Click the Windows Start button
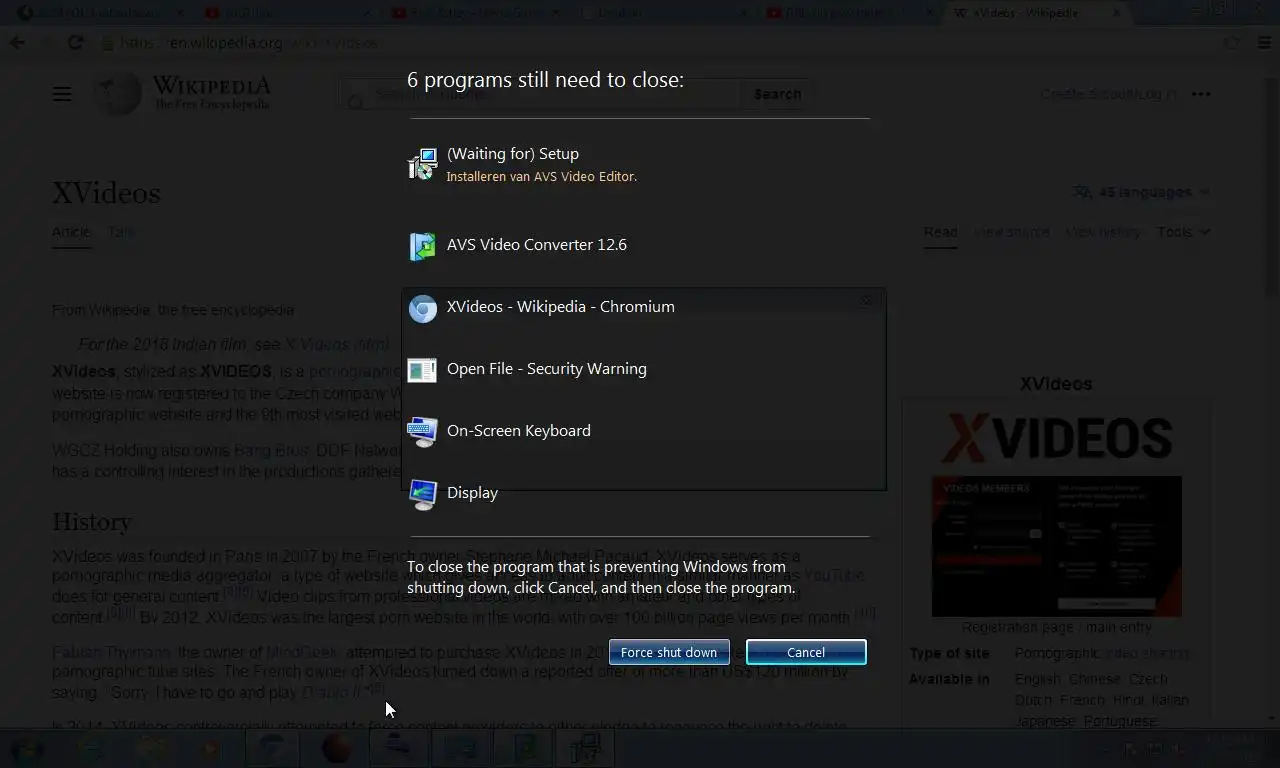 [27, 748]
